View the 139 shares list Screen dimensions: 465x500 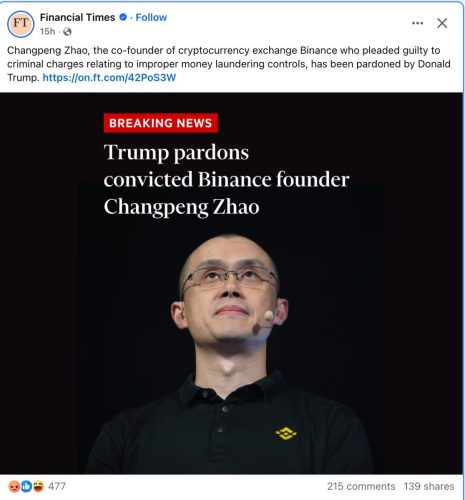(x=429, y=486)
